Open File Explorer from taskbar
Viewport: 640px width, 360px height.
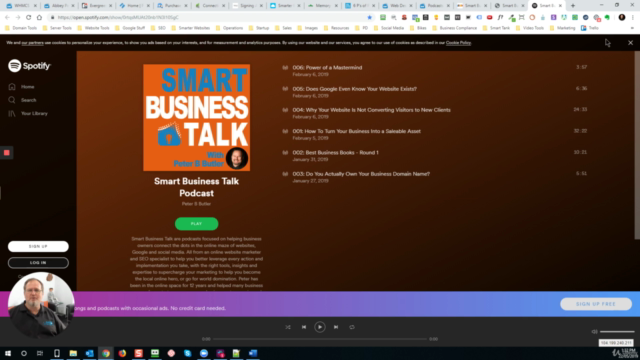point(73,353)
